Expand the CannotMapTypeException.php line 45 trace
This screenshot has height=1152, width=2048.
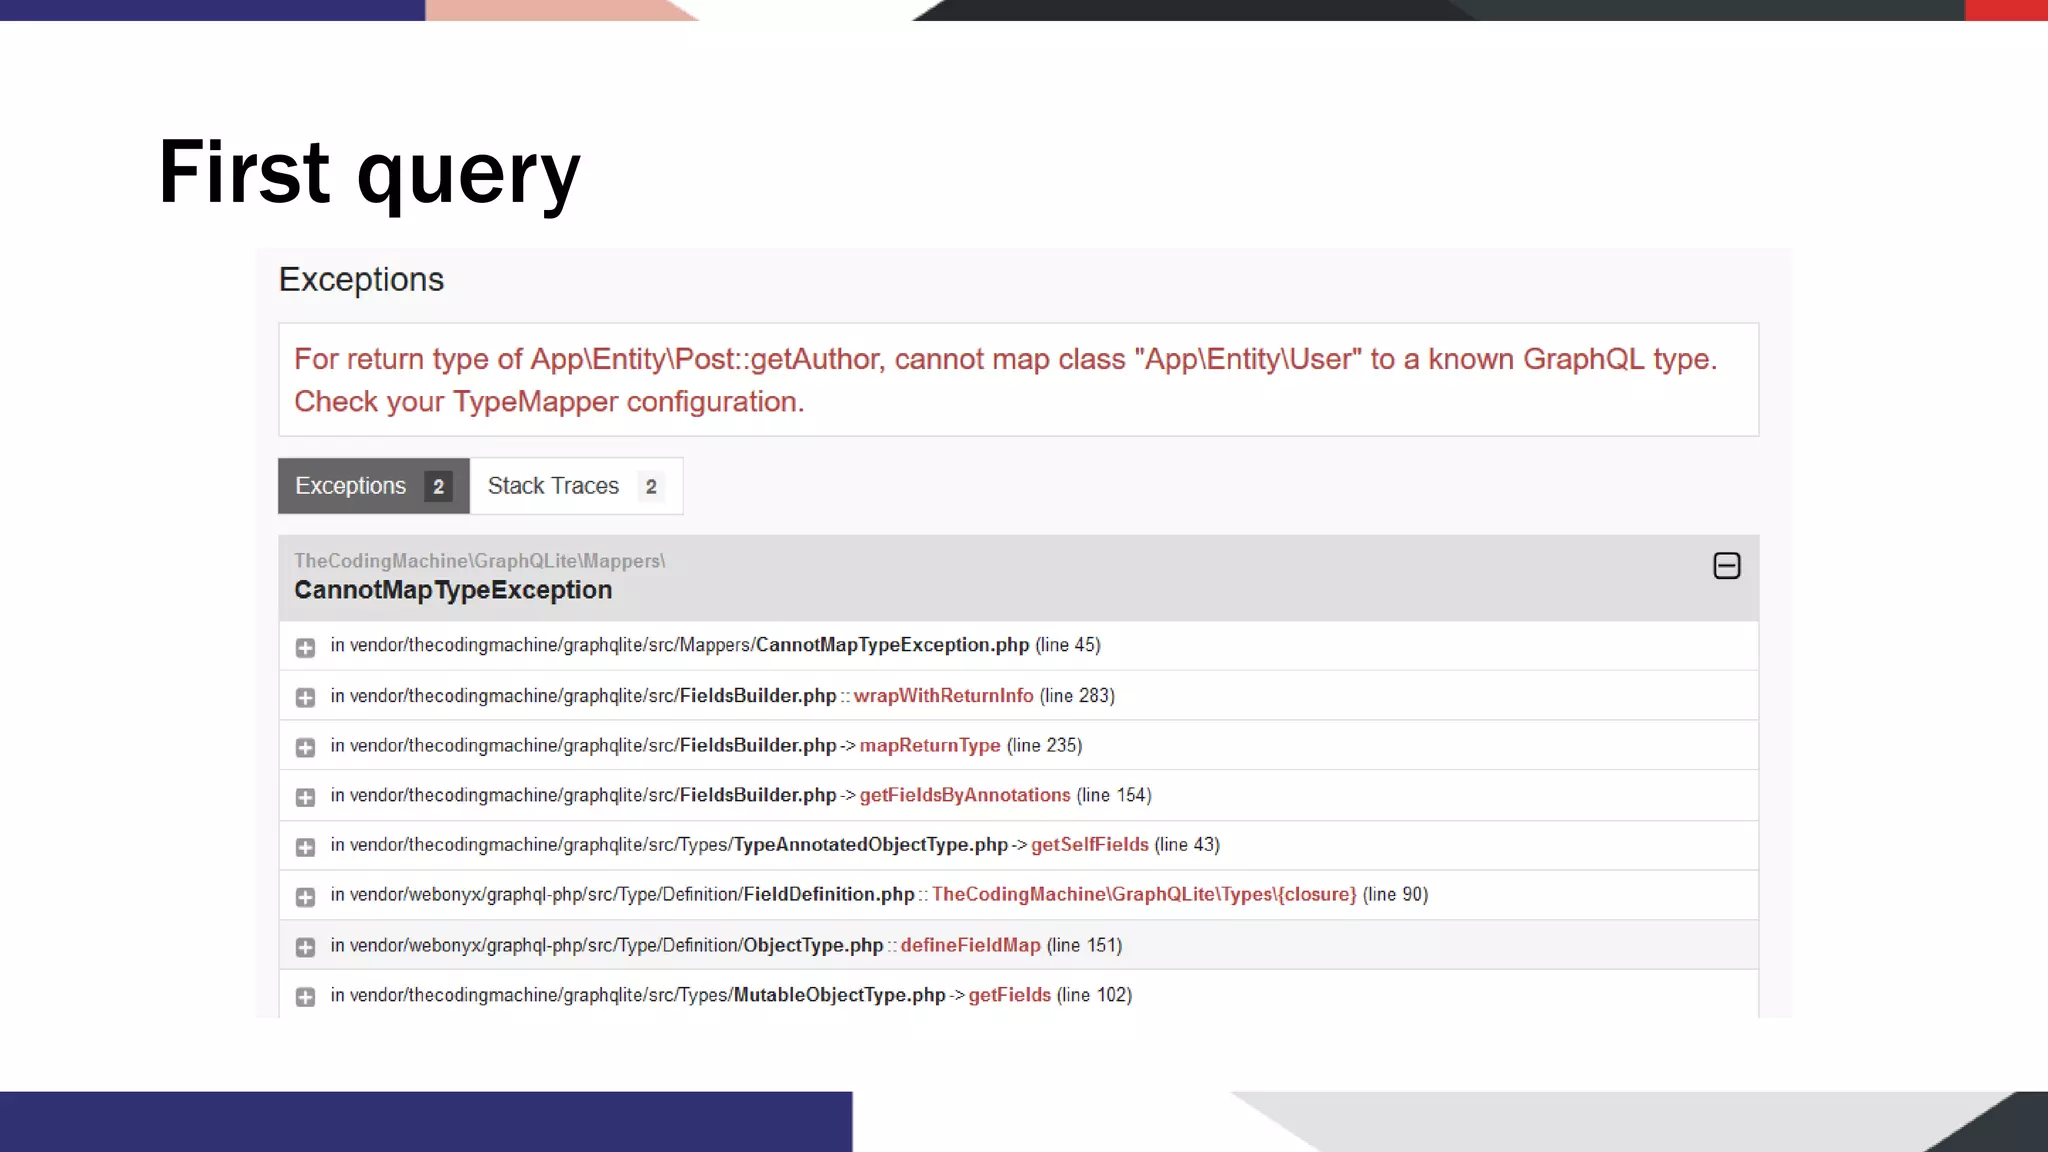[305, 648]
